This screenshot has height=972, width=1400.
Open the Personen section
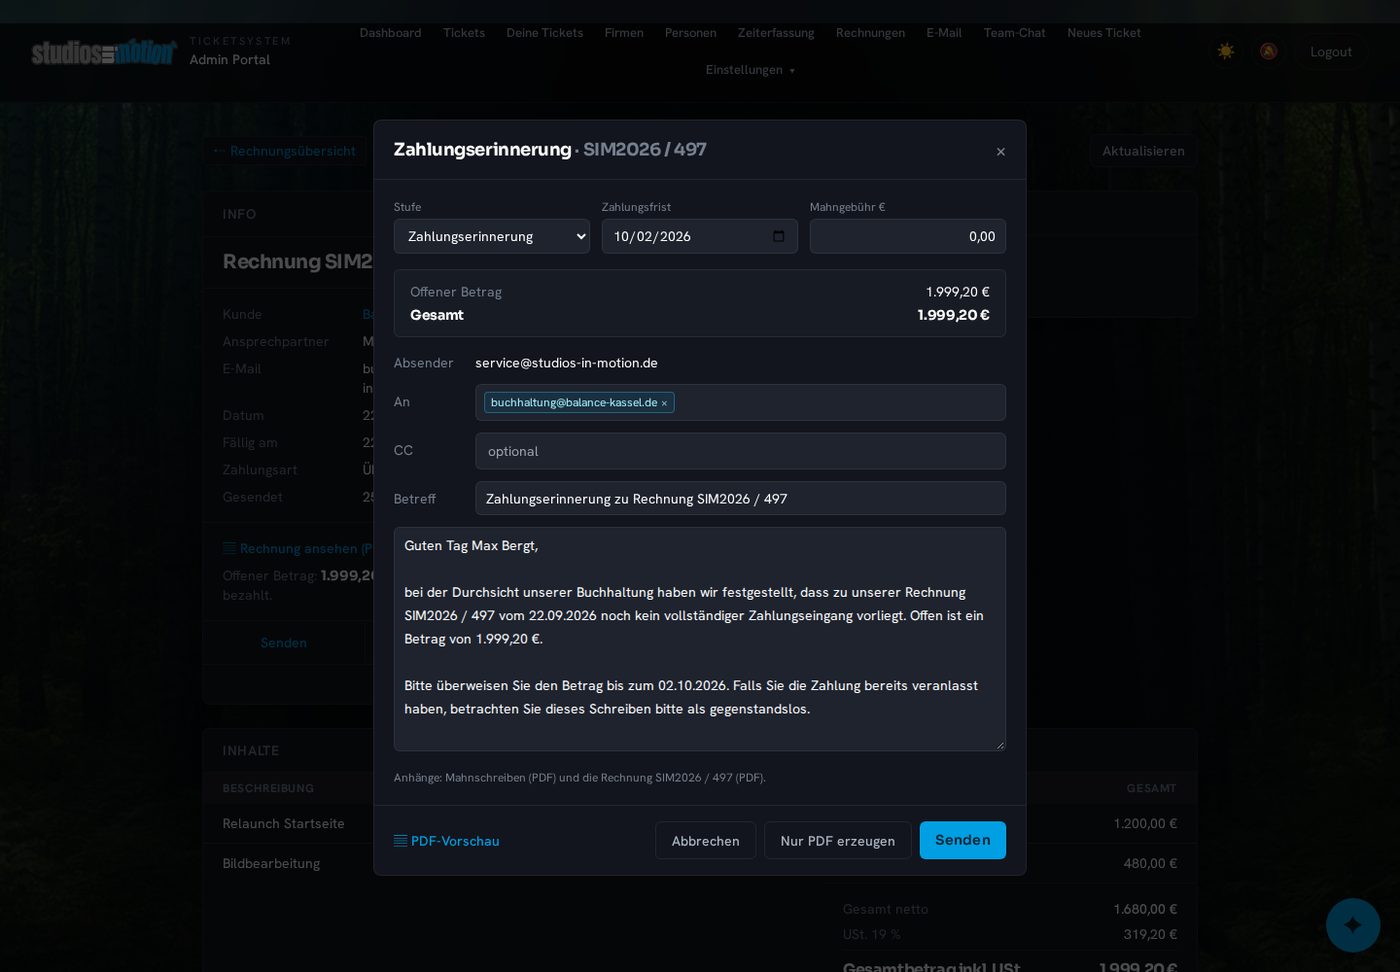[691, 33]
